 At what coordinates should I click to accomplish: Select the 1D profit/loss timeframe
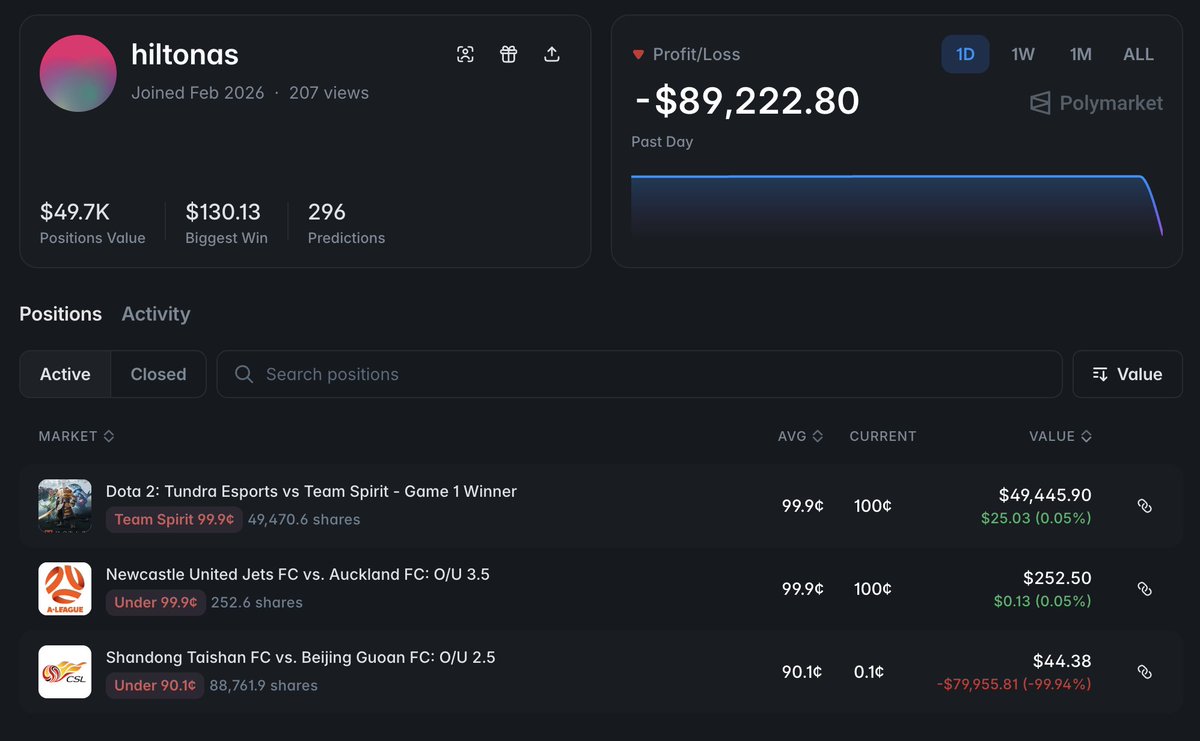click(965, 54)
